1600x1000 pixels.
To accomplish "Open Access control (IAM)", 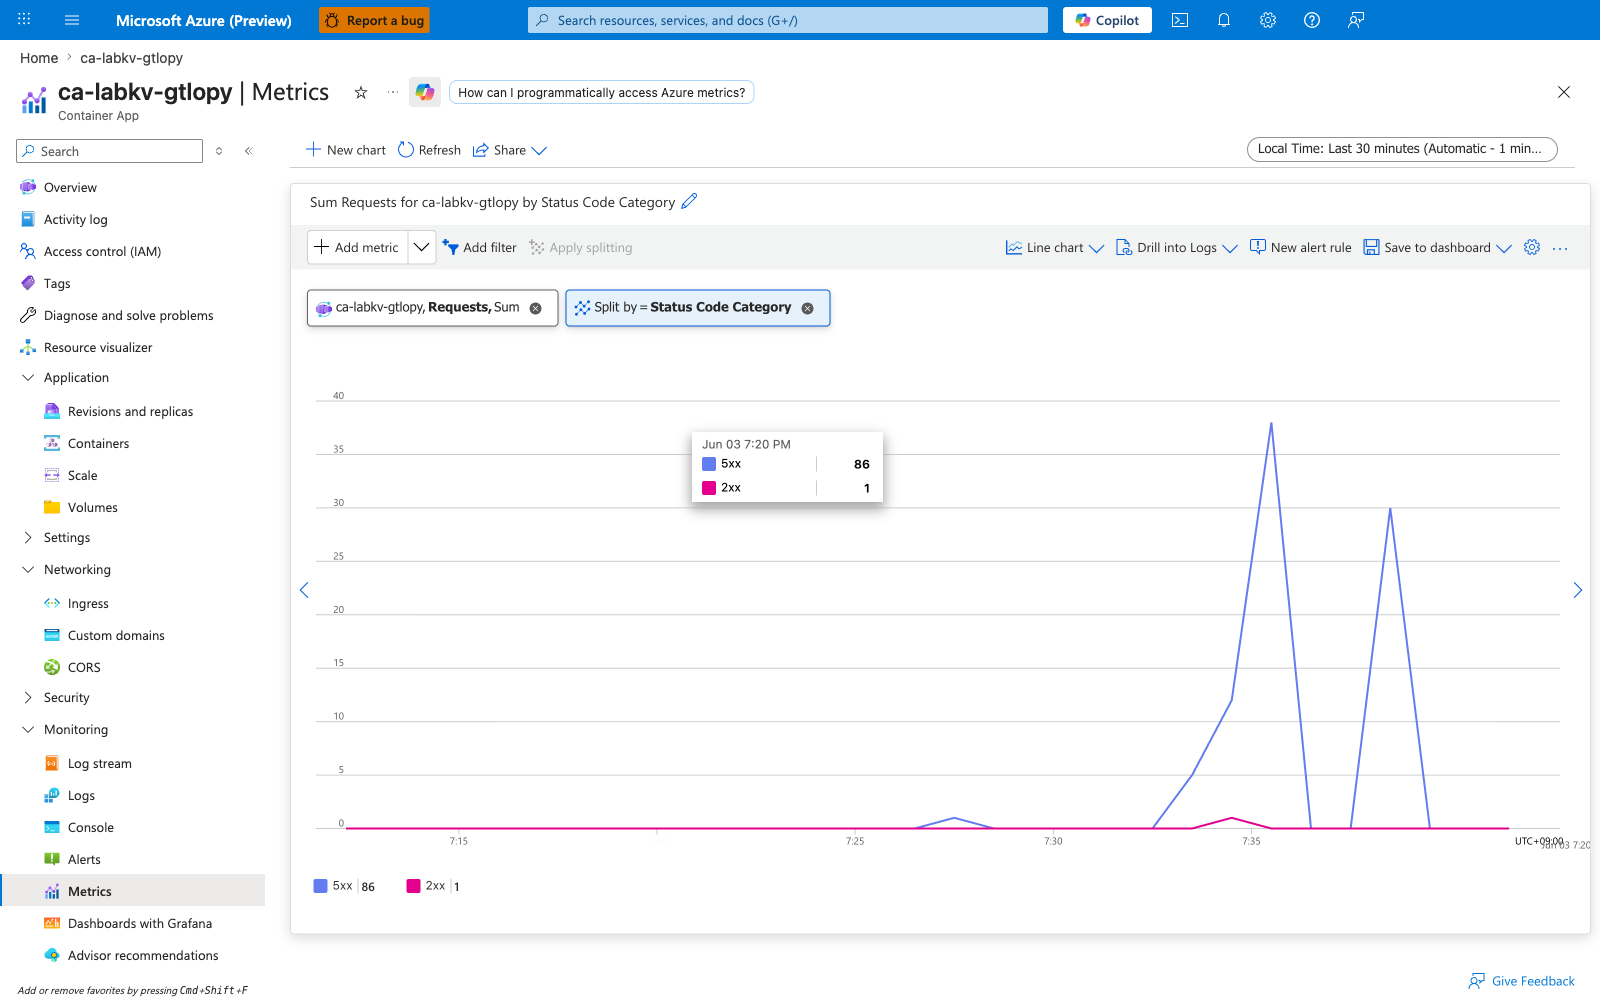I will [102, 251].
